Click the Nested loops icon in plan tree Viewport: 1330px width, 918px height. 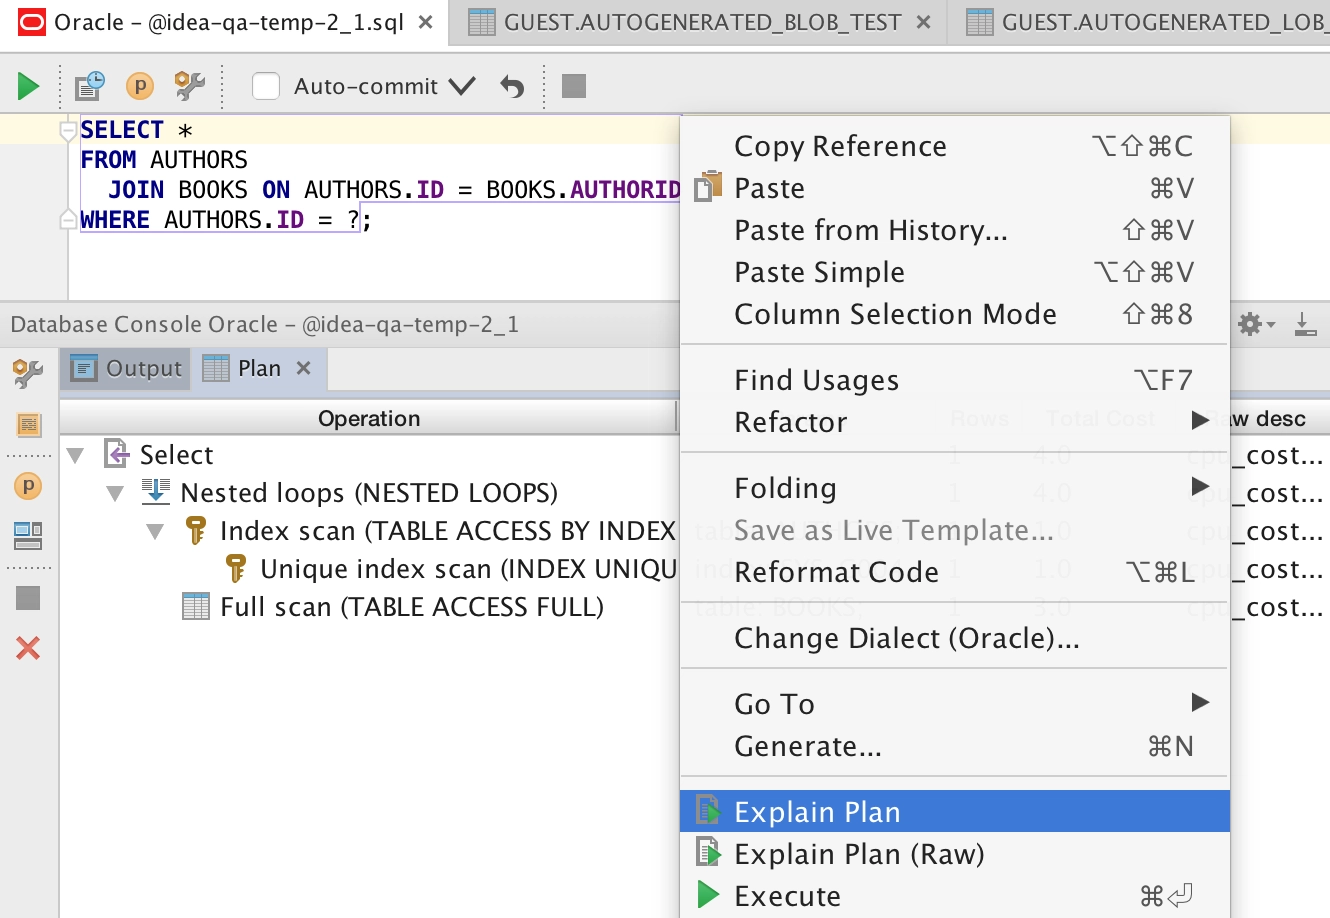pyautogui.click(x=156, y=492)
